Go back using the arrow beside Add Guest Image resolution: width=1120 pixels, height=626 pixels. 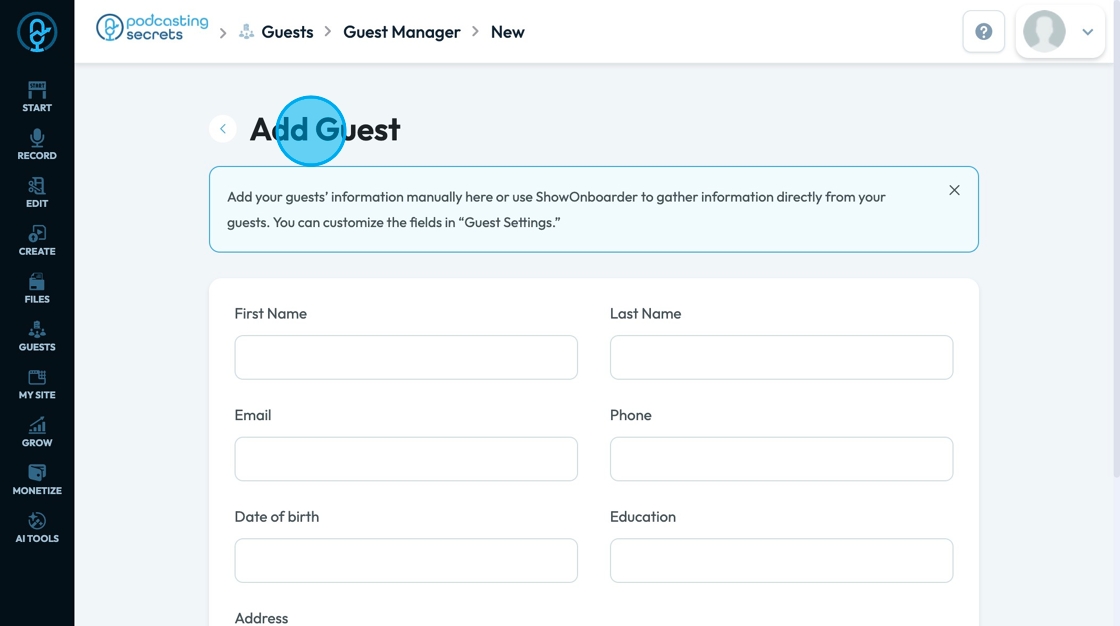[223, 129]
